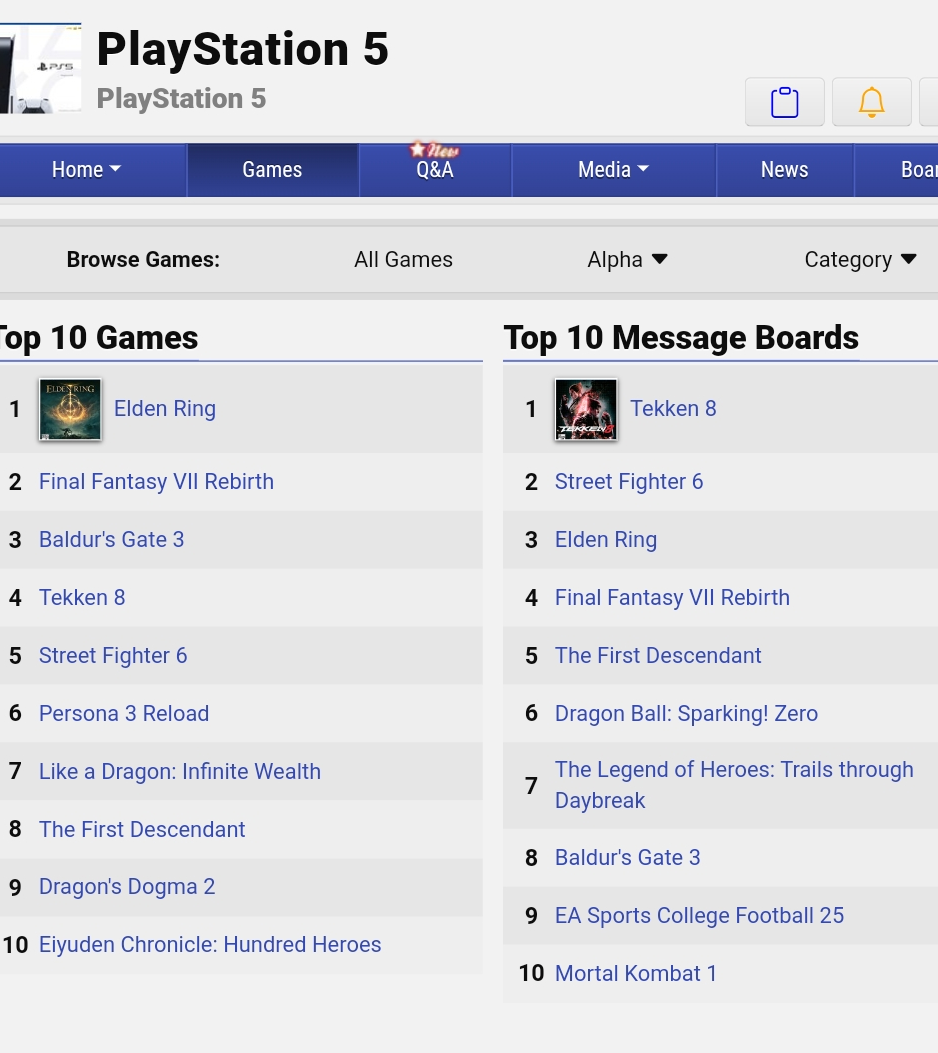Image resolution: width=938 pixels, height=1053 pixels.
Task: Open Elden Ring in Top 10 Games
Action: click(x=165, y=408)
